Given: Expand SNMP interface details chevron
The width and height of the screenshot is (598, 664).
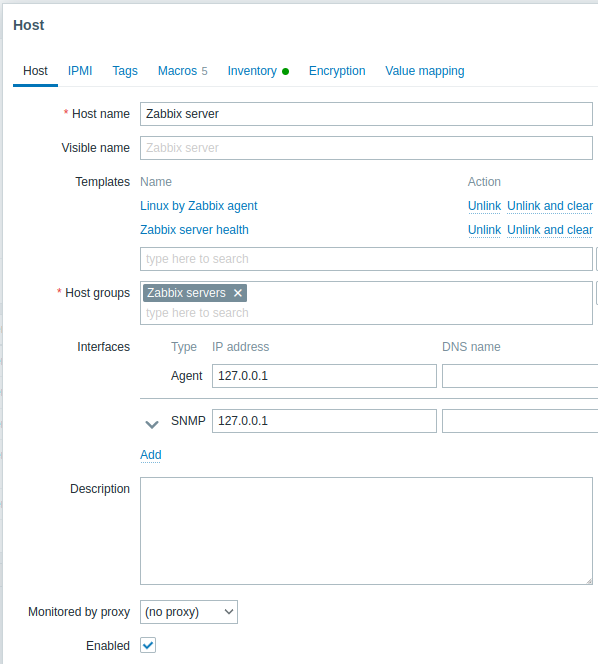Looking at the screenshot, I should click(152, 424).
